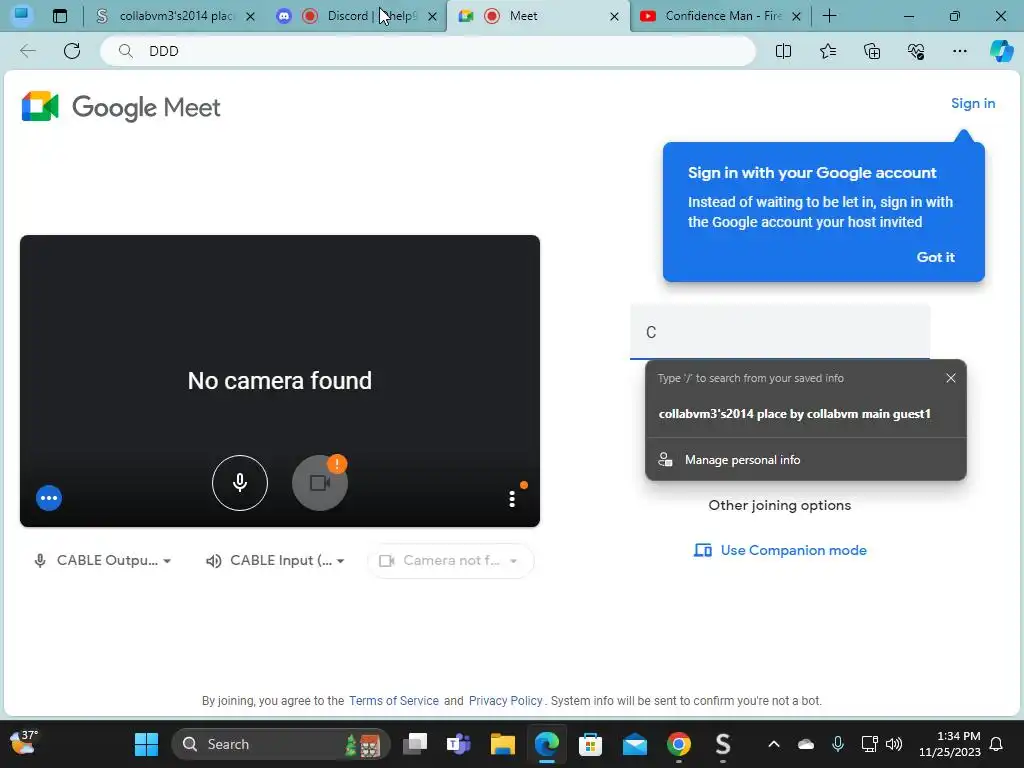Open Microsoft Teams from taskbar
This screenshot has width=1024, height=768.
(458, 744)
